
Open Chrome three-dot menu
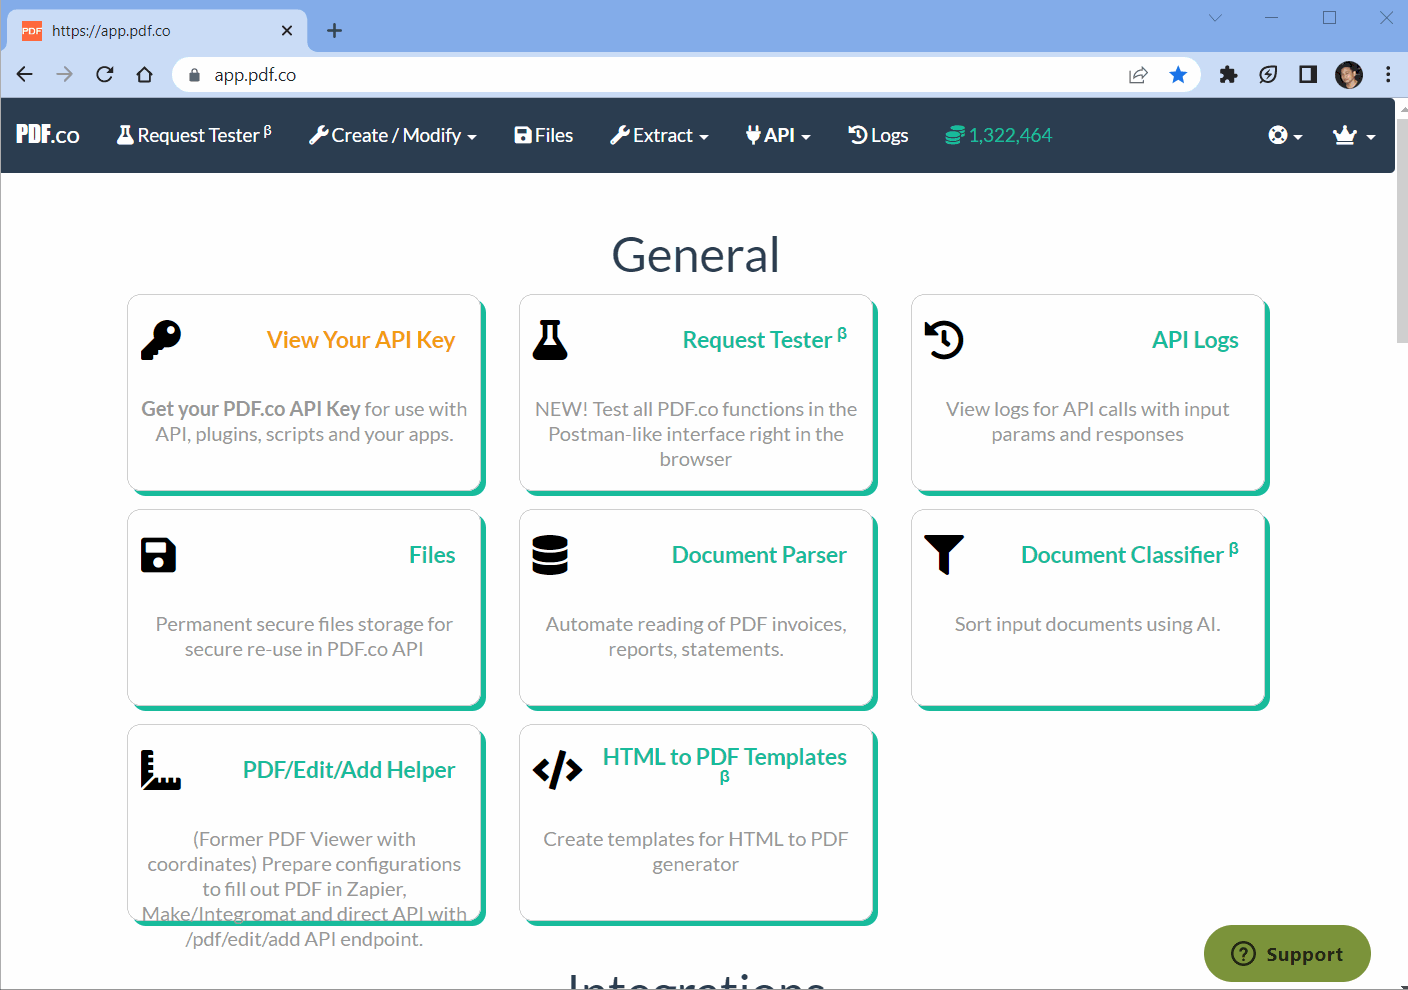[1388, 75]
